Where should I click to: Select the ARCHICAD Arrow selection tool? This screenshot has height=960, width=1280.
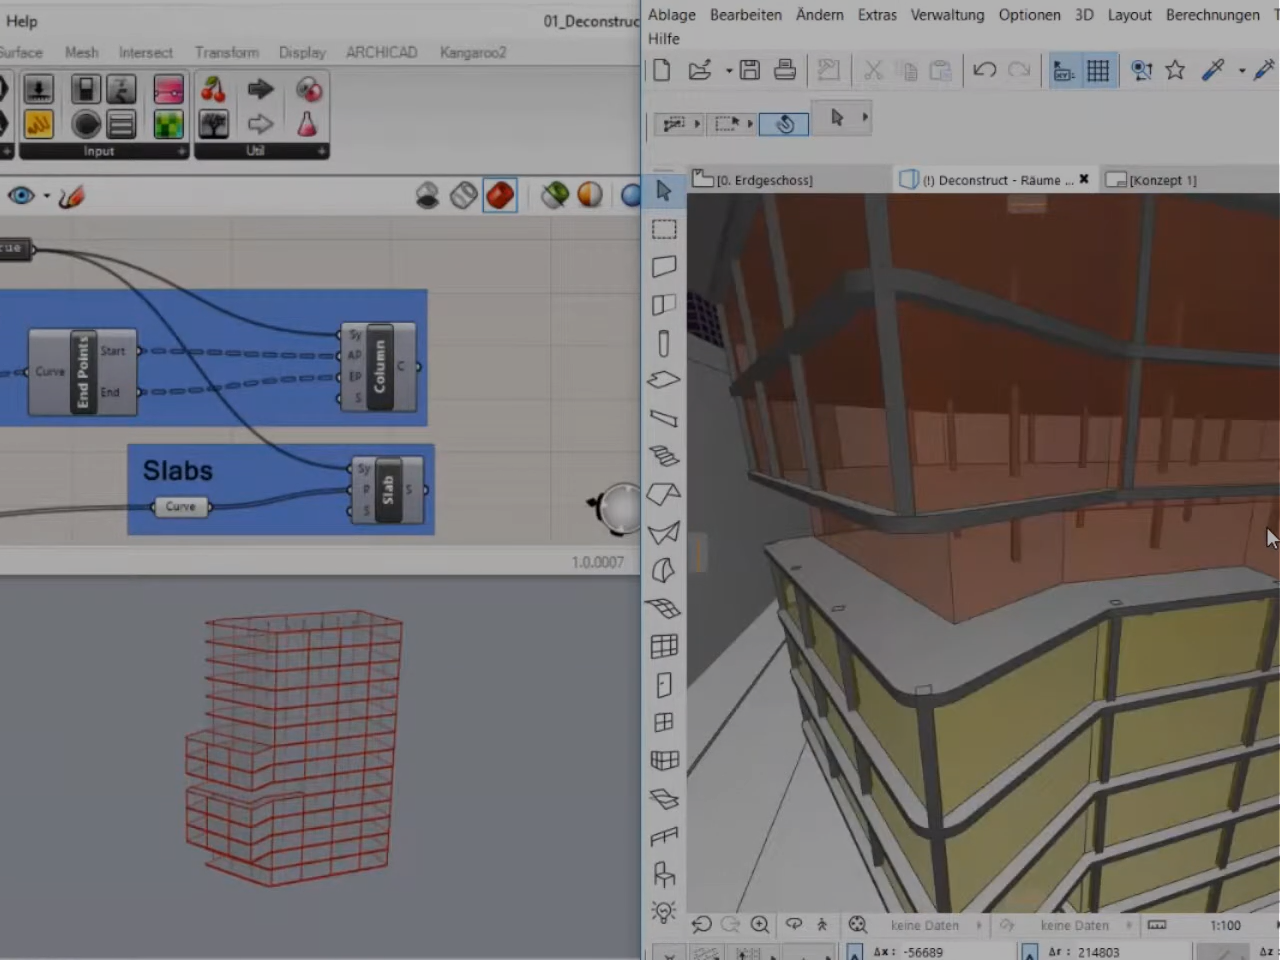pos(663,191)
